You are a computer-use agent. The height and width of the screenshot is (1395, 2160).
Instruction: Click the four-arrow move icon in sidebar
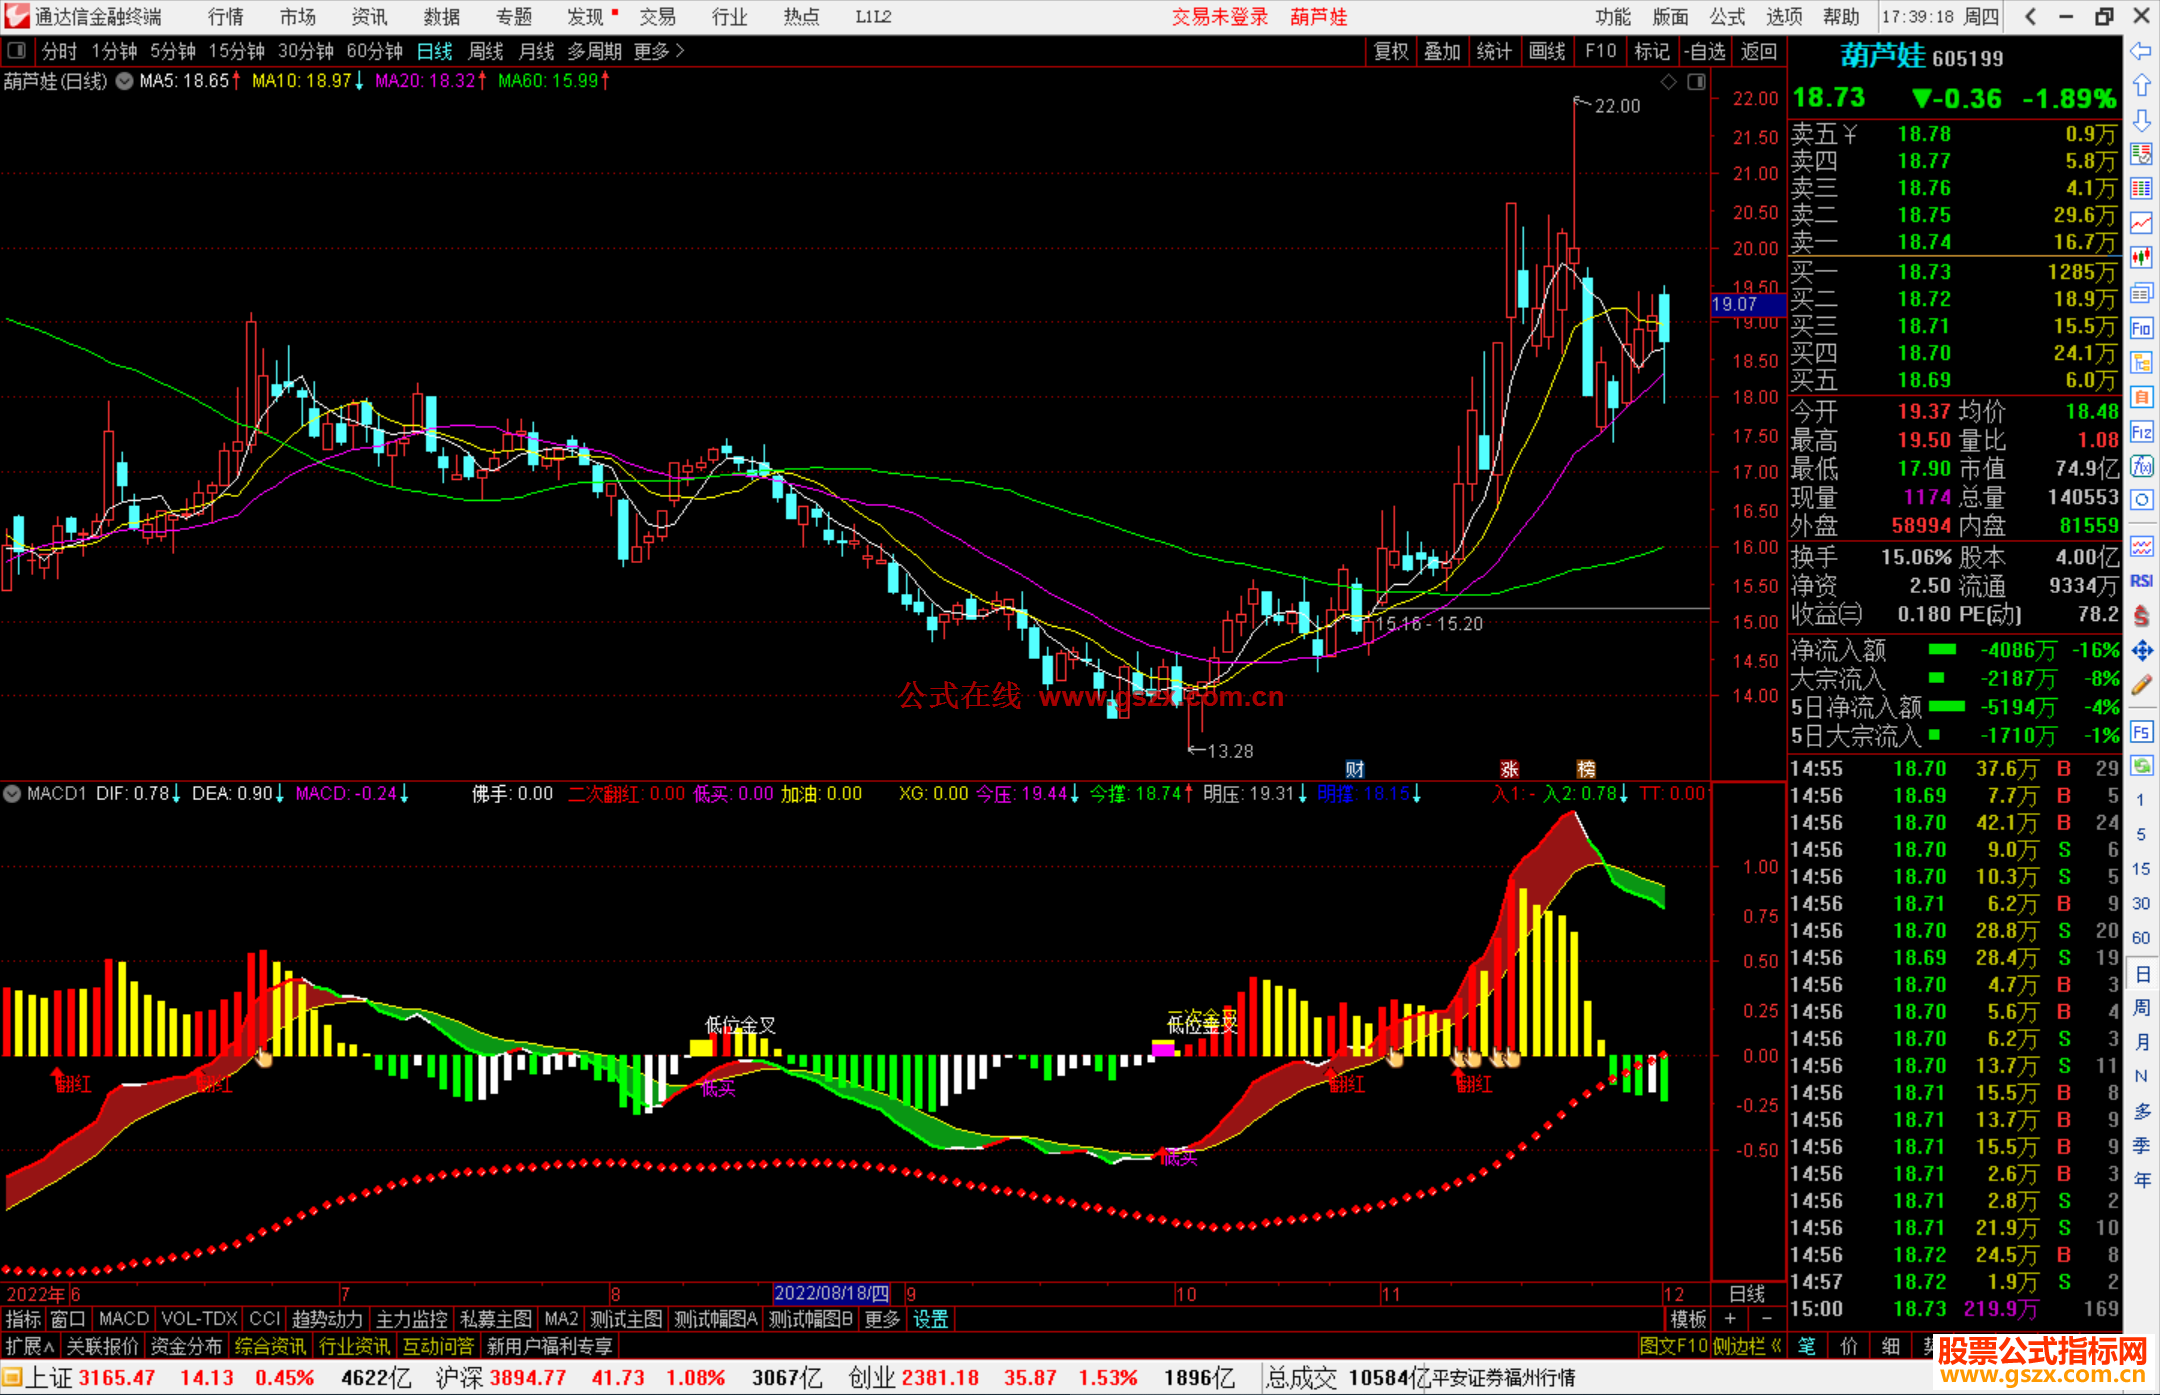click(x=2141, y=651)
